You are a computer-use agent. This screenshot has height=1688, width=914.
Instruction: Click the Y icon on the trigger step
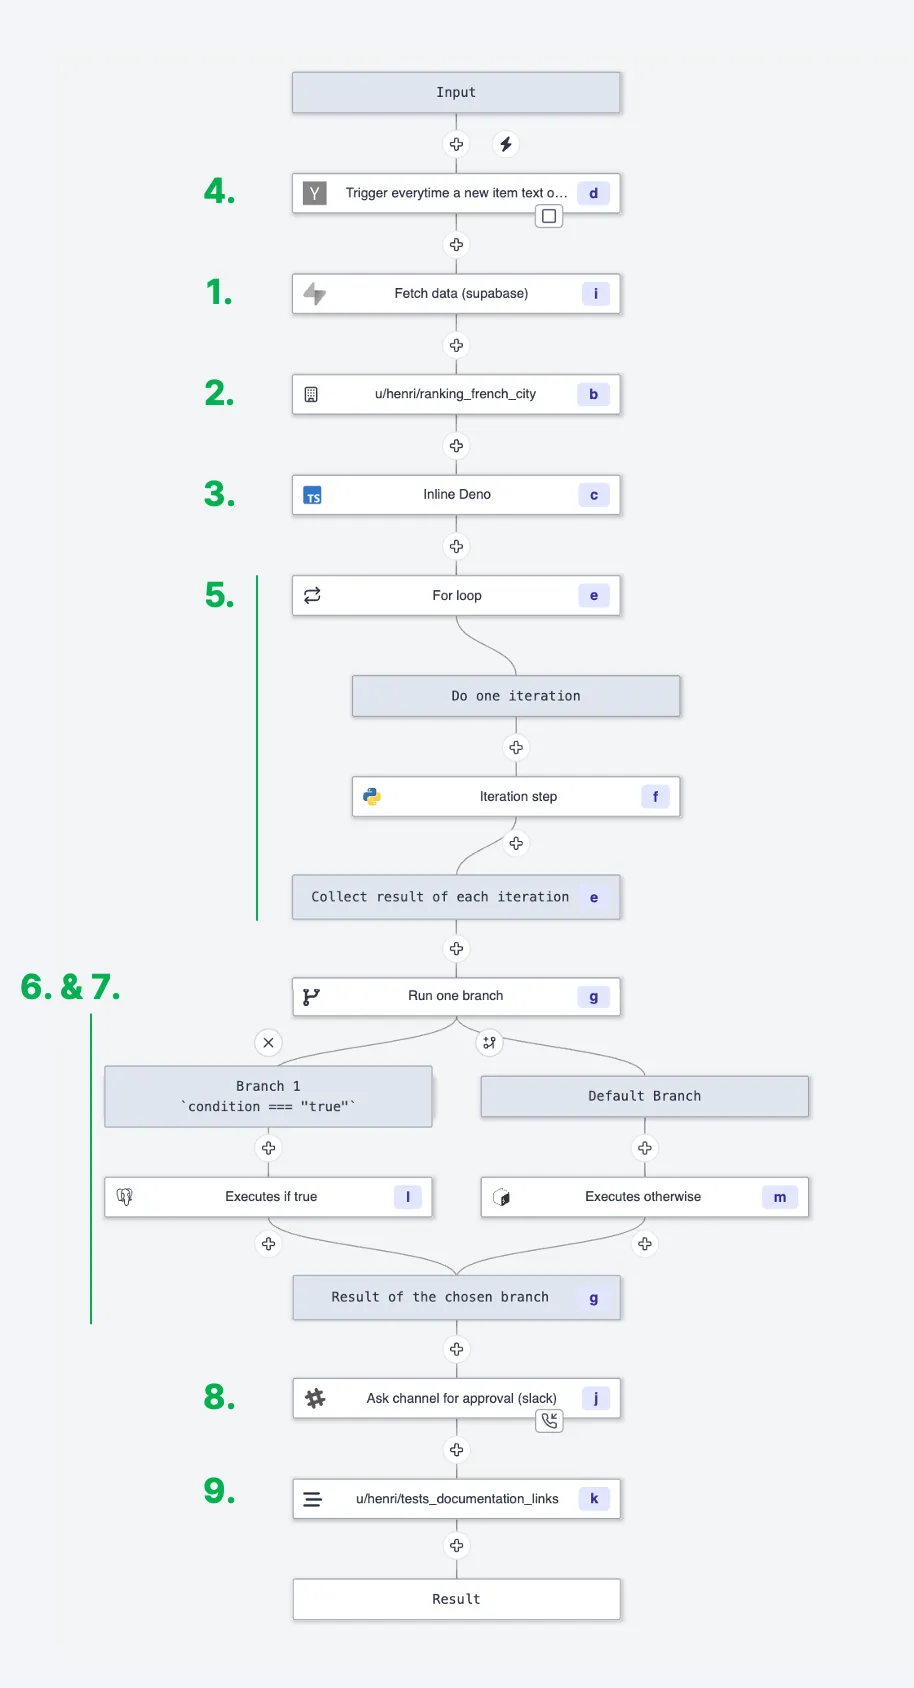point(314,192)
